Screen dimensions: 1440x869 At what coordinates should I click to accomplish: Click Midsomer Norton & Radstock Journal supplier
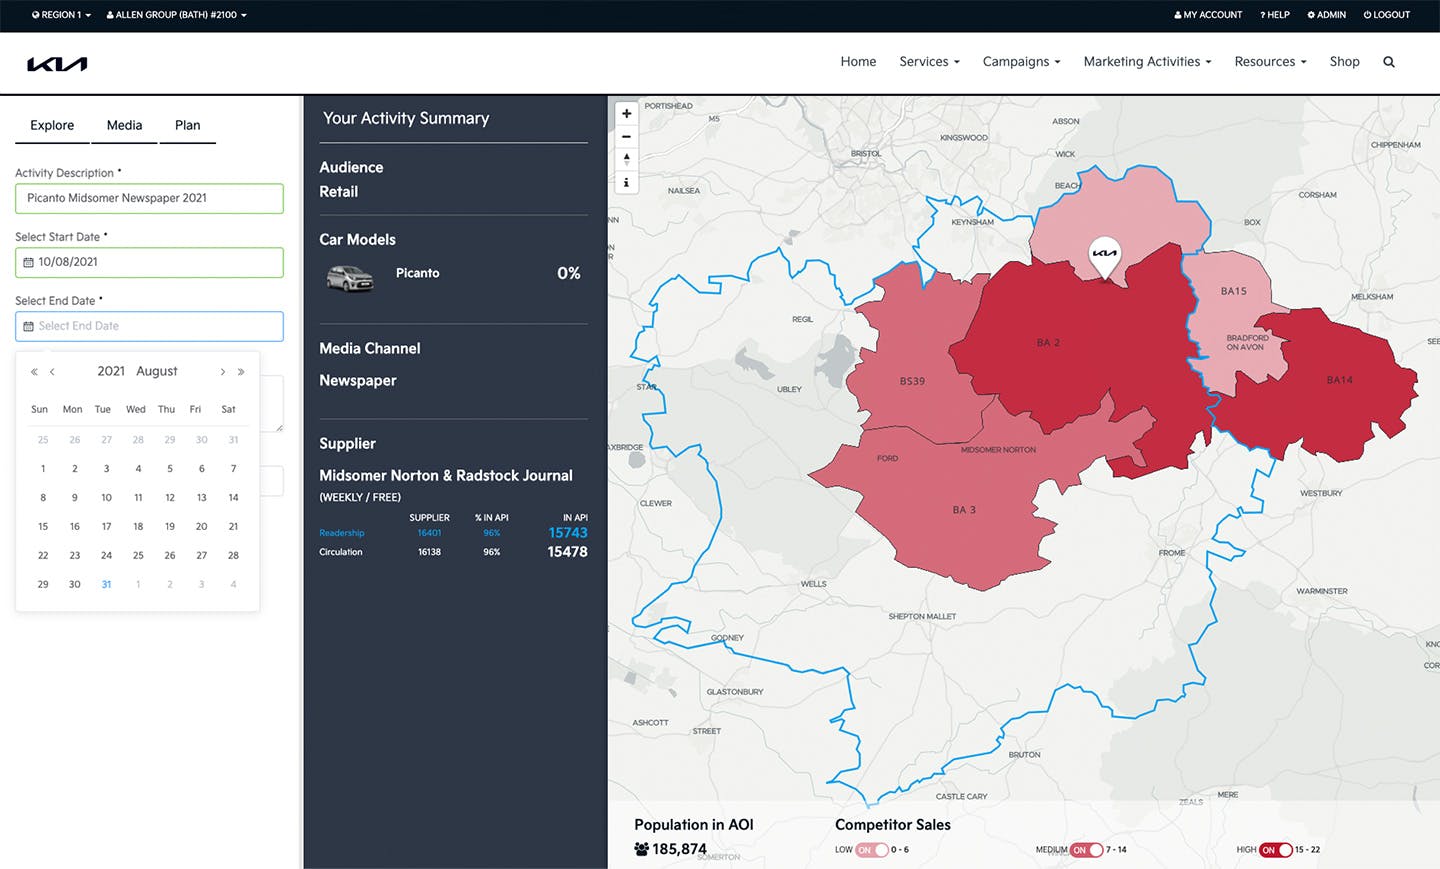click(x=446, y=476)
